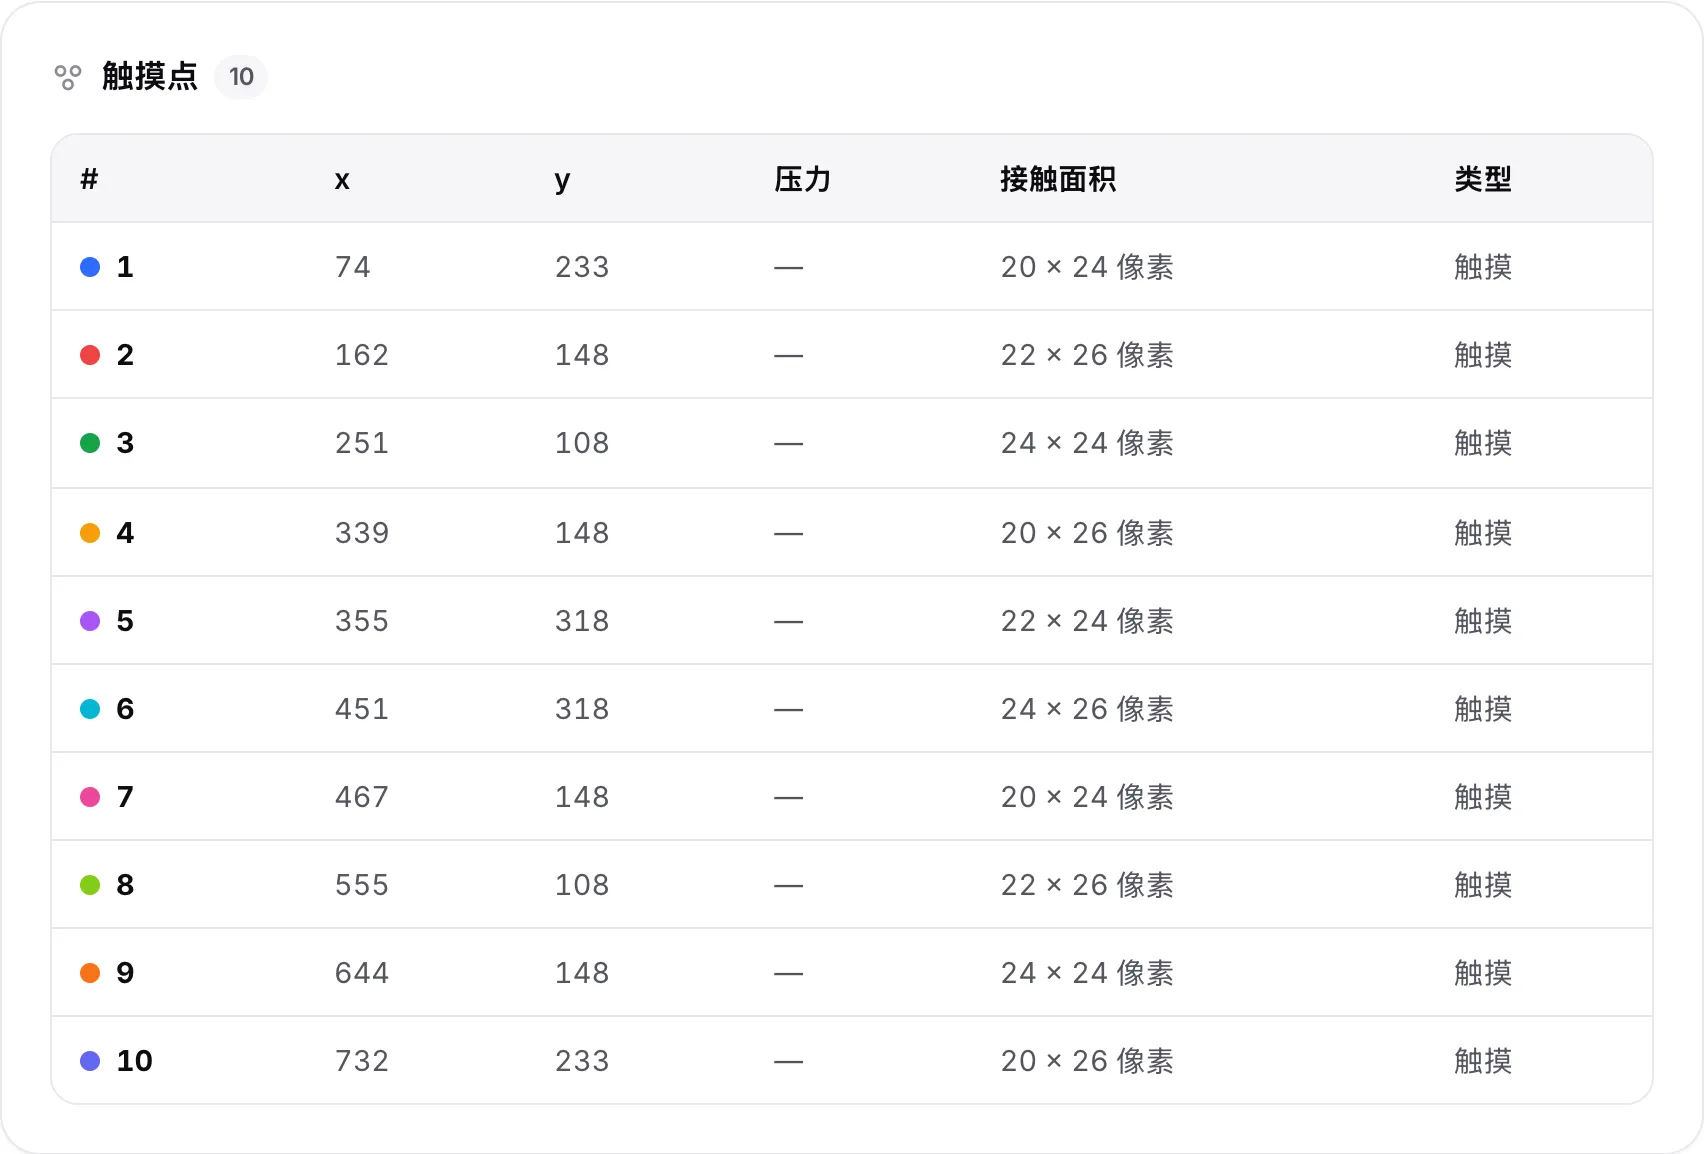Select row number 10 label

pyautogui.click(x=135, y=1061)
